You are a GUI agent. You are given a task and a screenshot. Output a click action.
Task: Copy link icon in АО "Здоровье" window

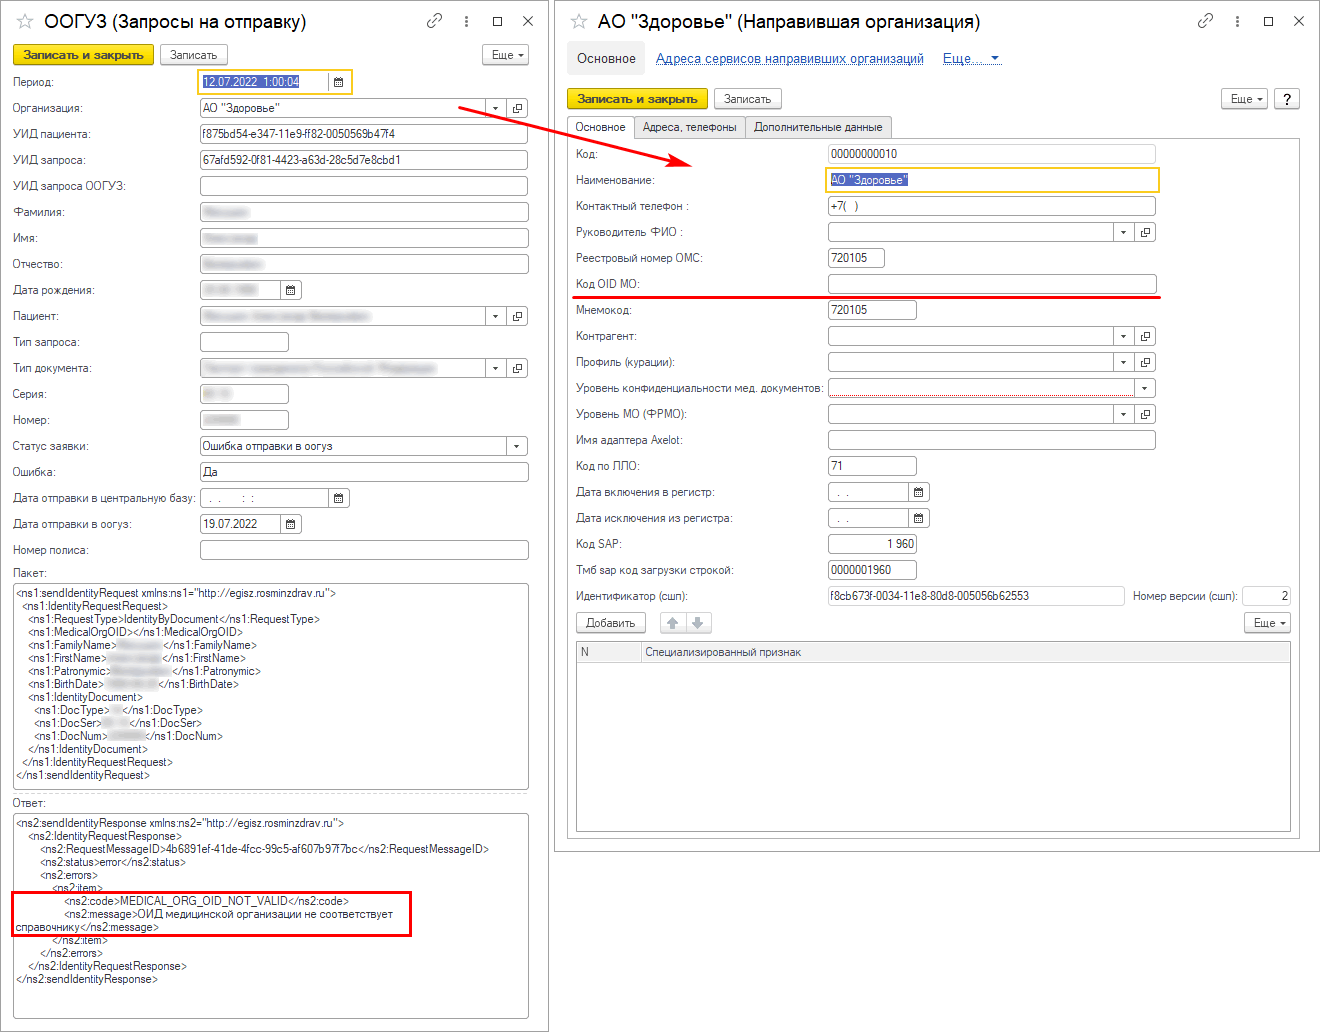1205,21
